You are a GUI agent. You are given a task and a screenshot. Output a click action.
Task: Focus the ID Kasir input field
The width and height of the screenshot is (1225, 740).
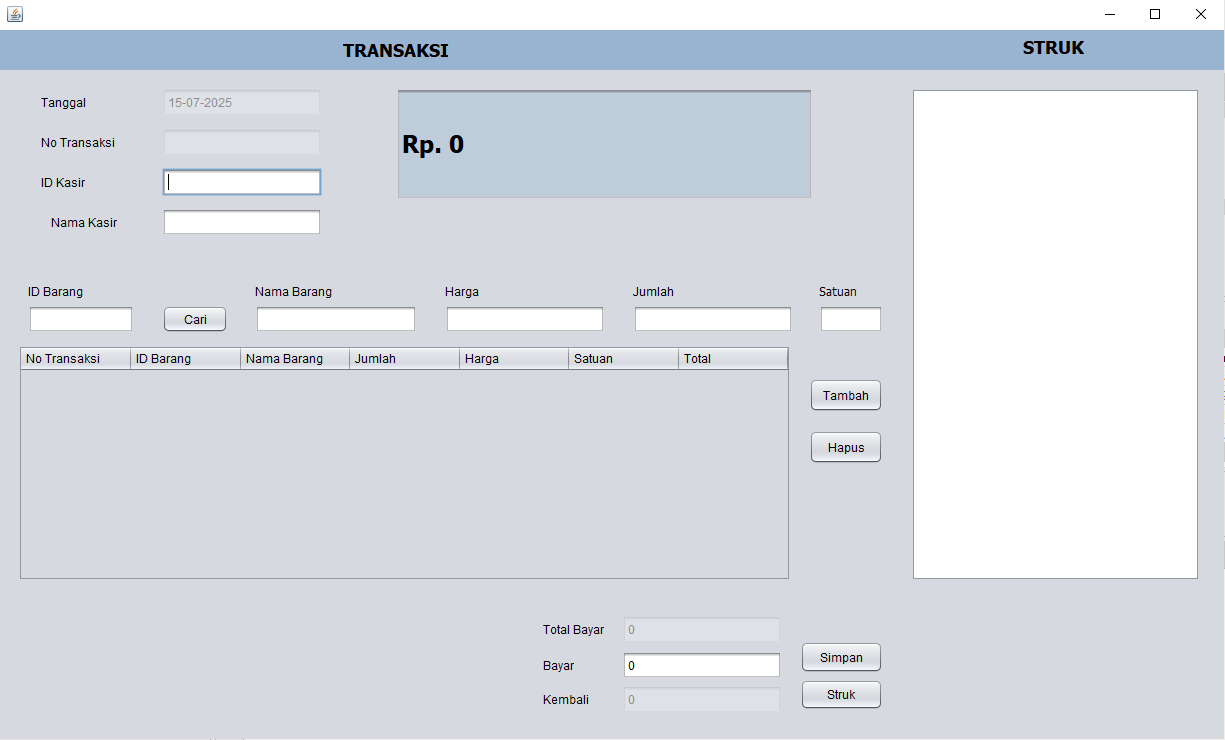(242, 182)
